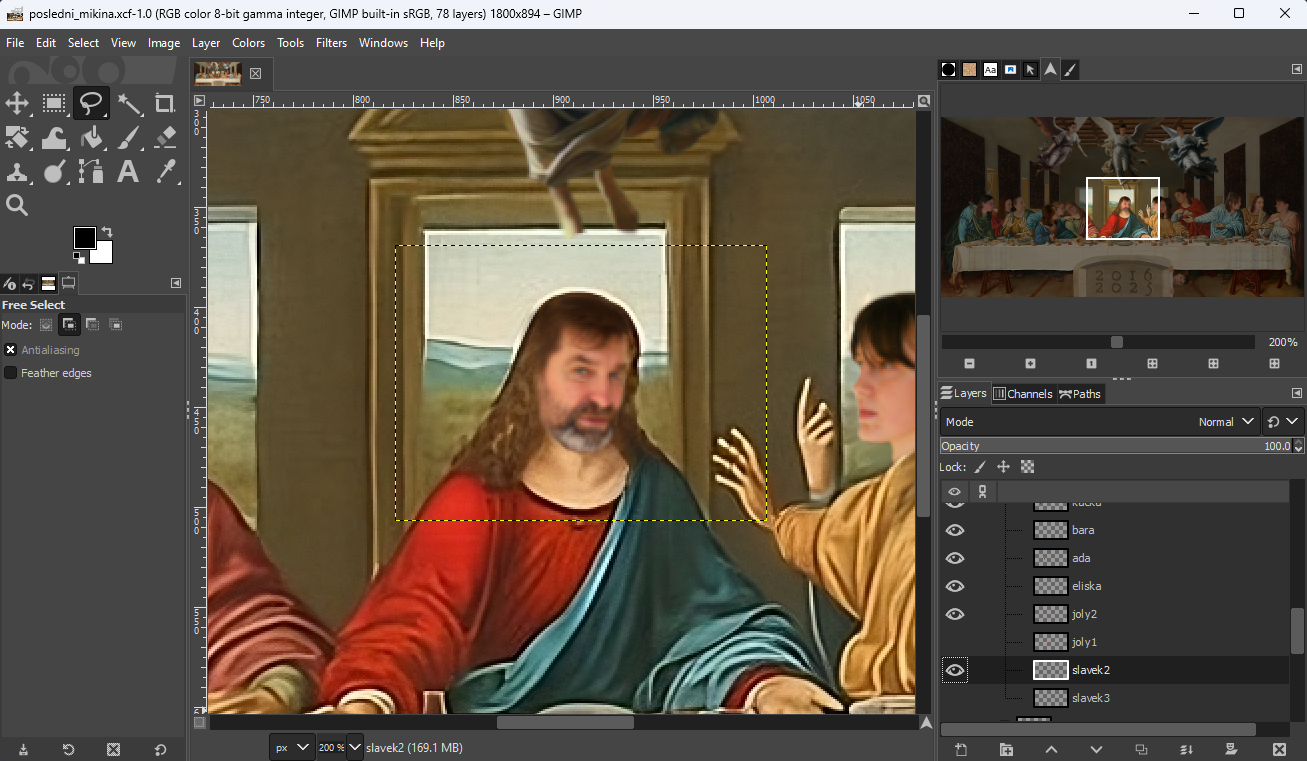Toggle lock pixels on the layer
Image resolution: width=1307 pixels, height=761 pixels.
point(980,467)
